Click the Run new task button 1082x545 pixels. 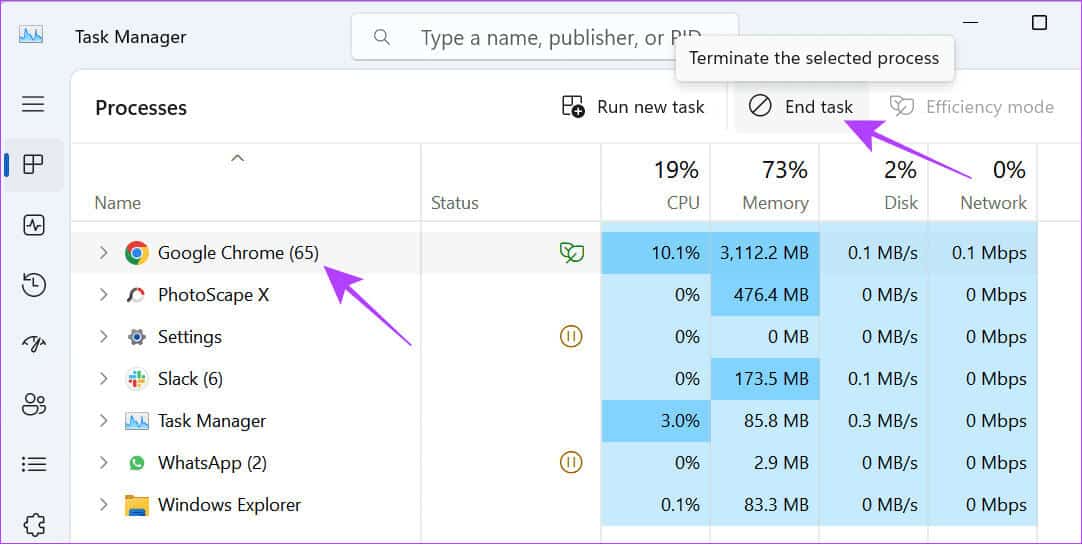click(633, 107)
